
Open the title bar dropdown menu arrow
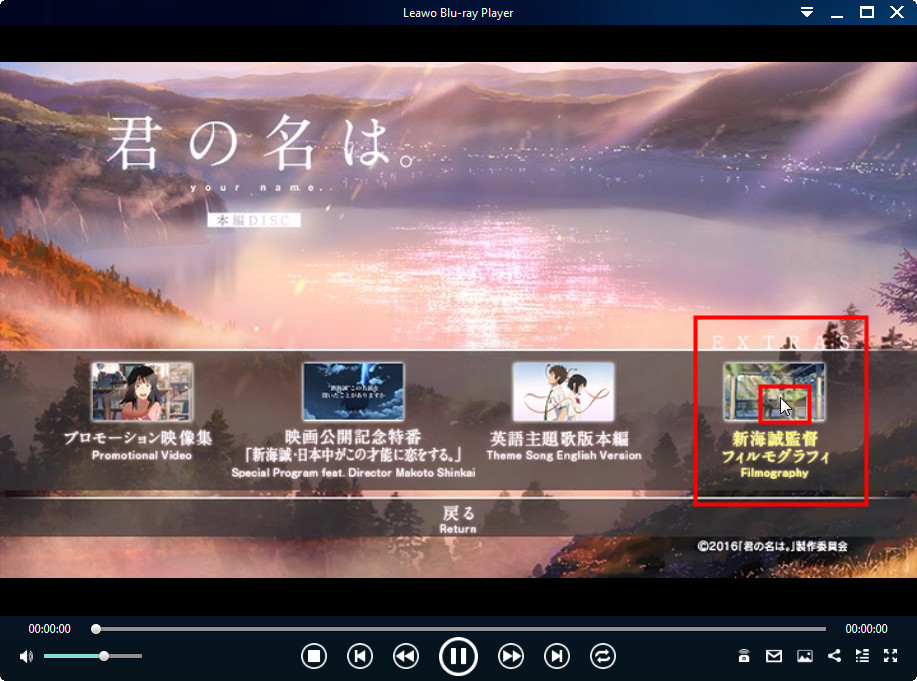[807, 12]
